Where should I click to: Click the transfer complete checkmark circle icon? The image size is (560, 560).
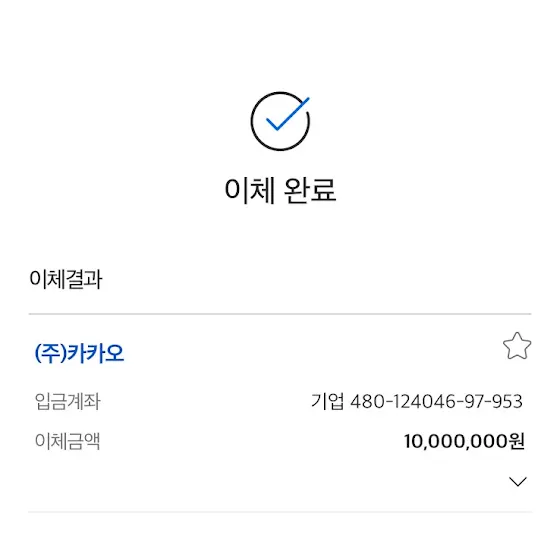click(x=280, y=121)
